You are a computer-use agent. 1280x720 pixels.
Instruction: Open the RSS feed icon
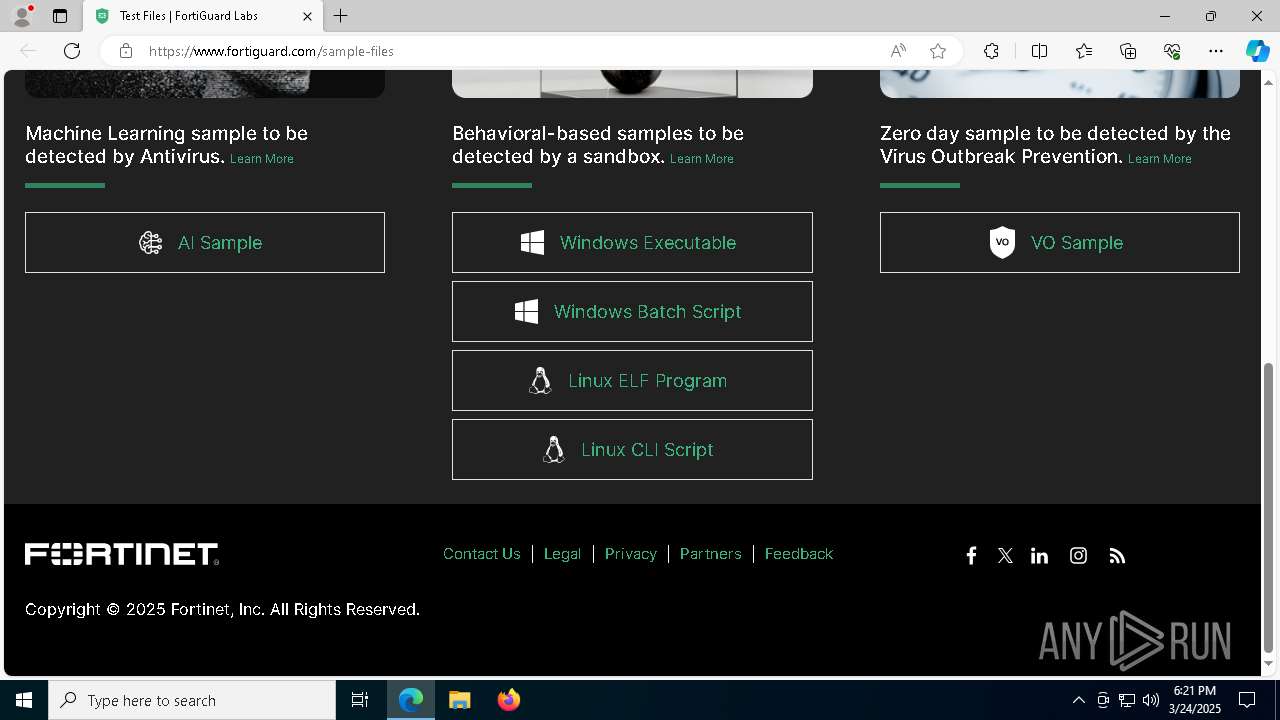(1117, 555)
